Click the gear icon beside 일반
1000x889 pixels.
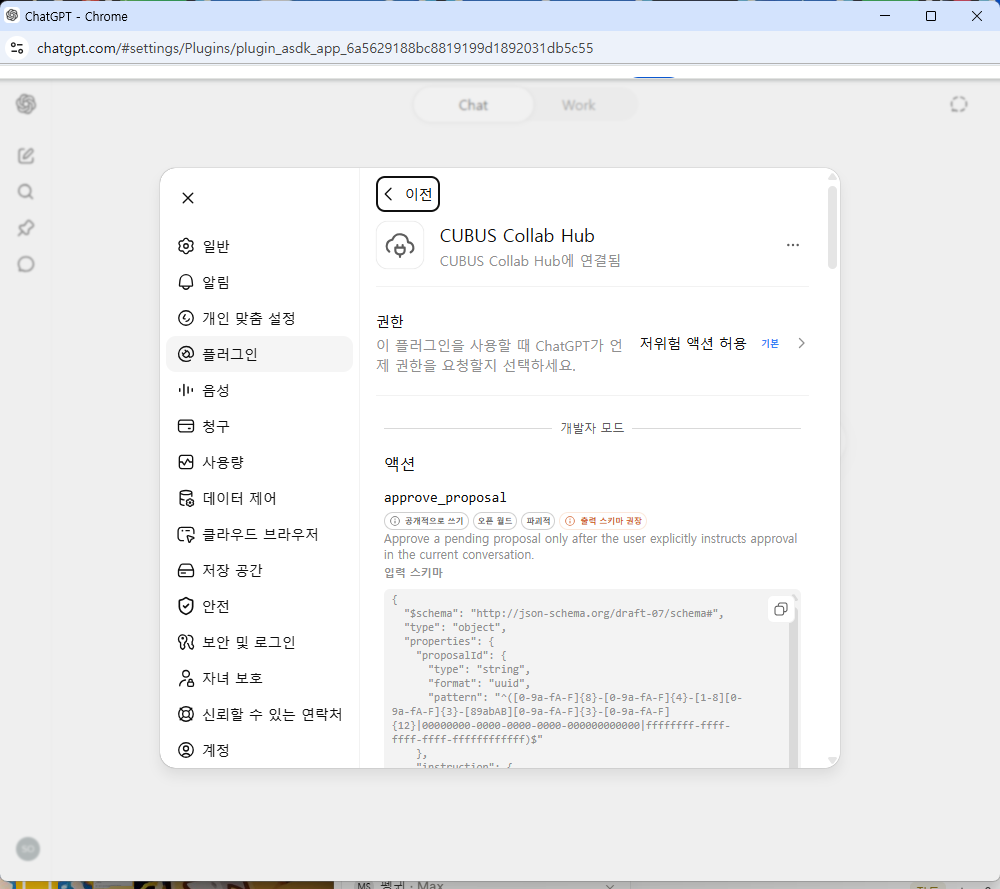tap(186, 246)
